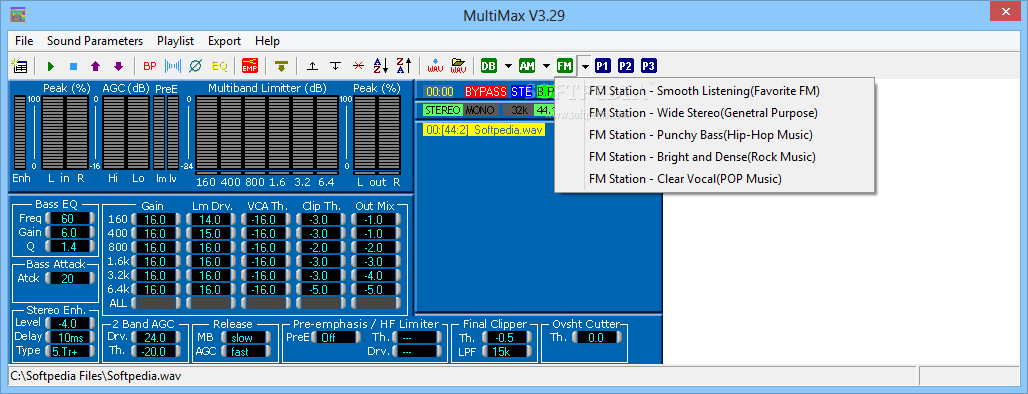This screenshot has height=394, width=1028.
Task: Click the Final Clipper LPF value 15k
Action: tap(507, 351)
